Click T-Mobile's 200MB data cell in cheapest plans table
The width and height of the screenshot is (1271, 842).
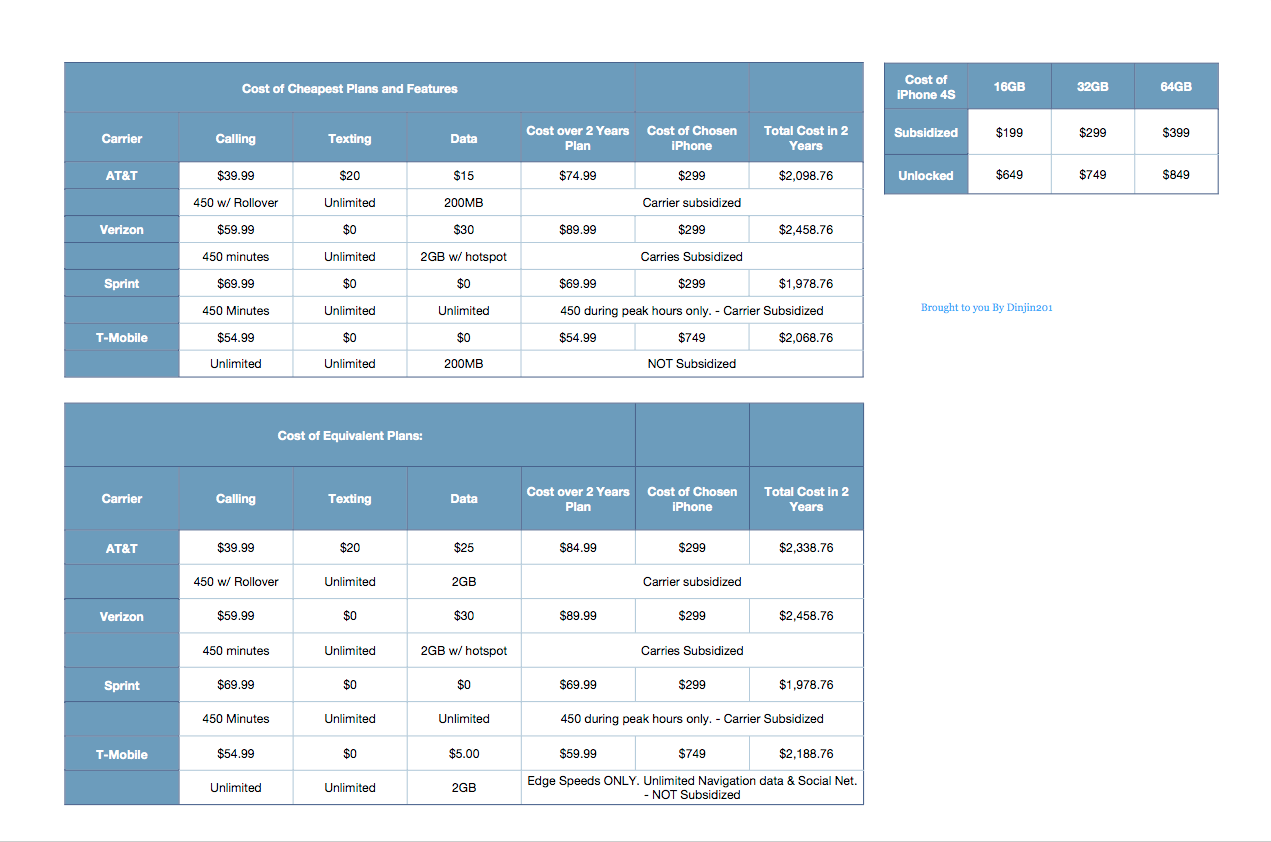point(464,364)
